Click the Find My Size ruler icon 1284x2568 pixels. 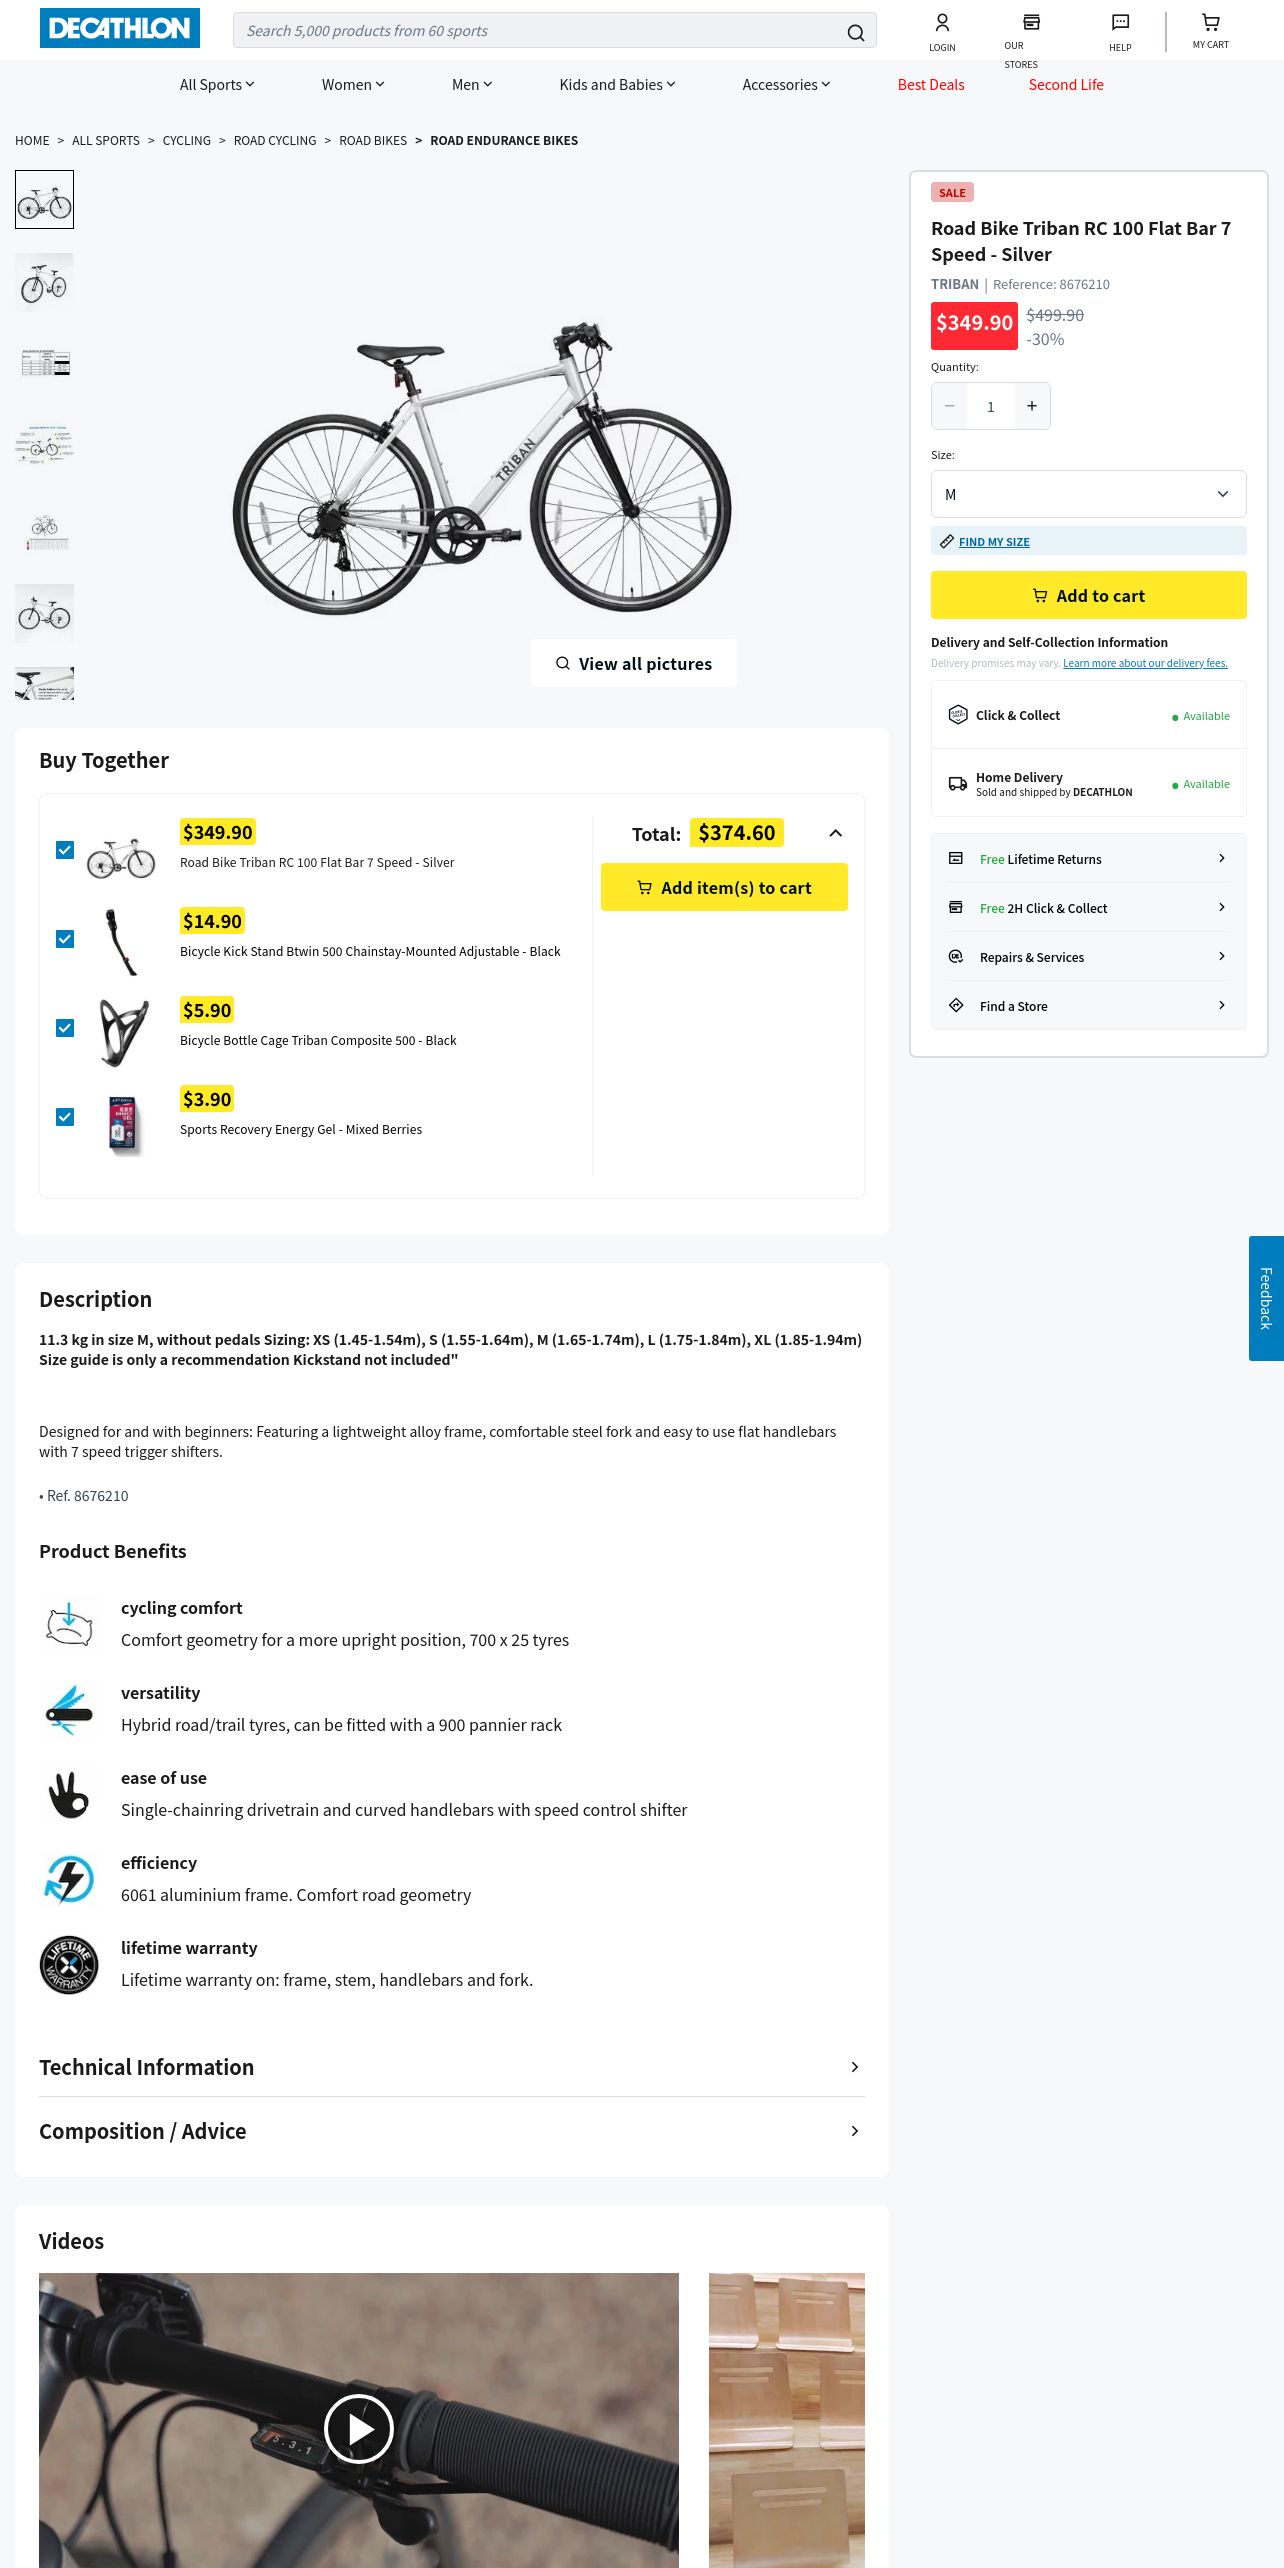pos(947,541)
